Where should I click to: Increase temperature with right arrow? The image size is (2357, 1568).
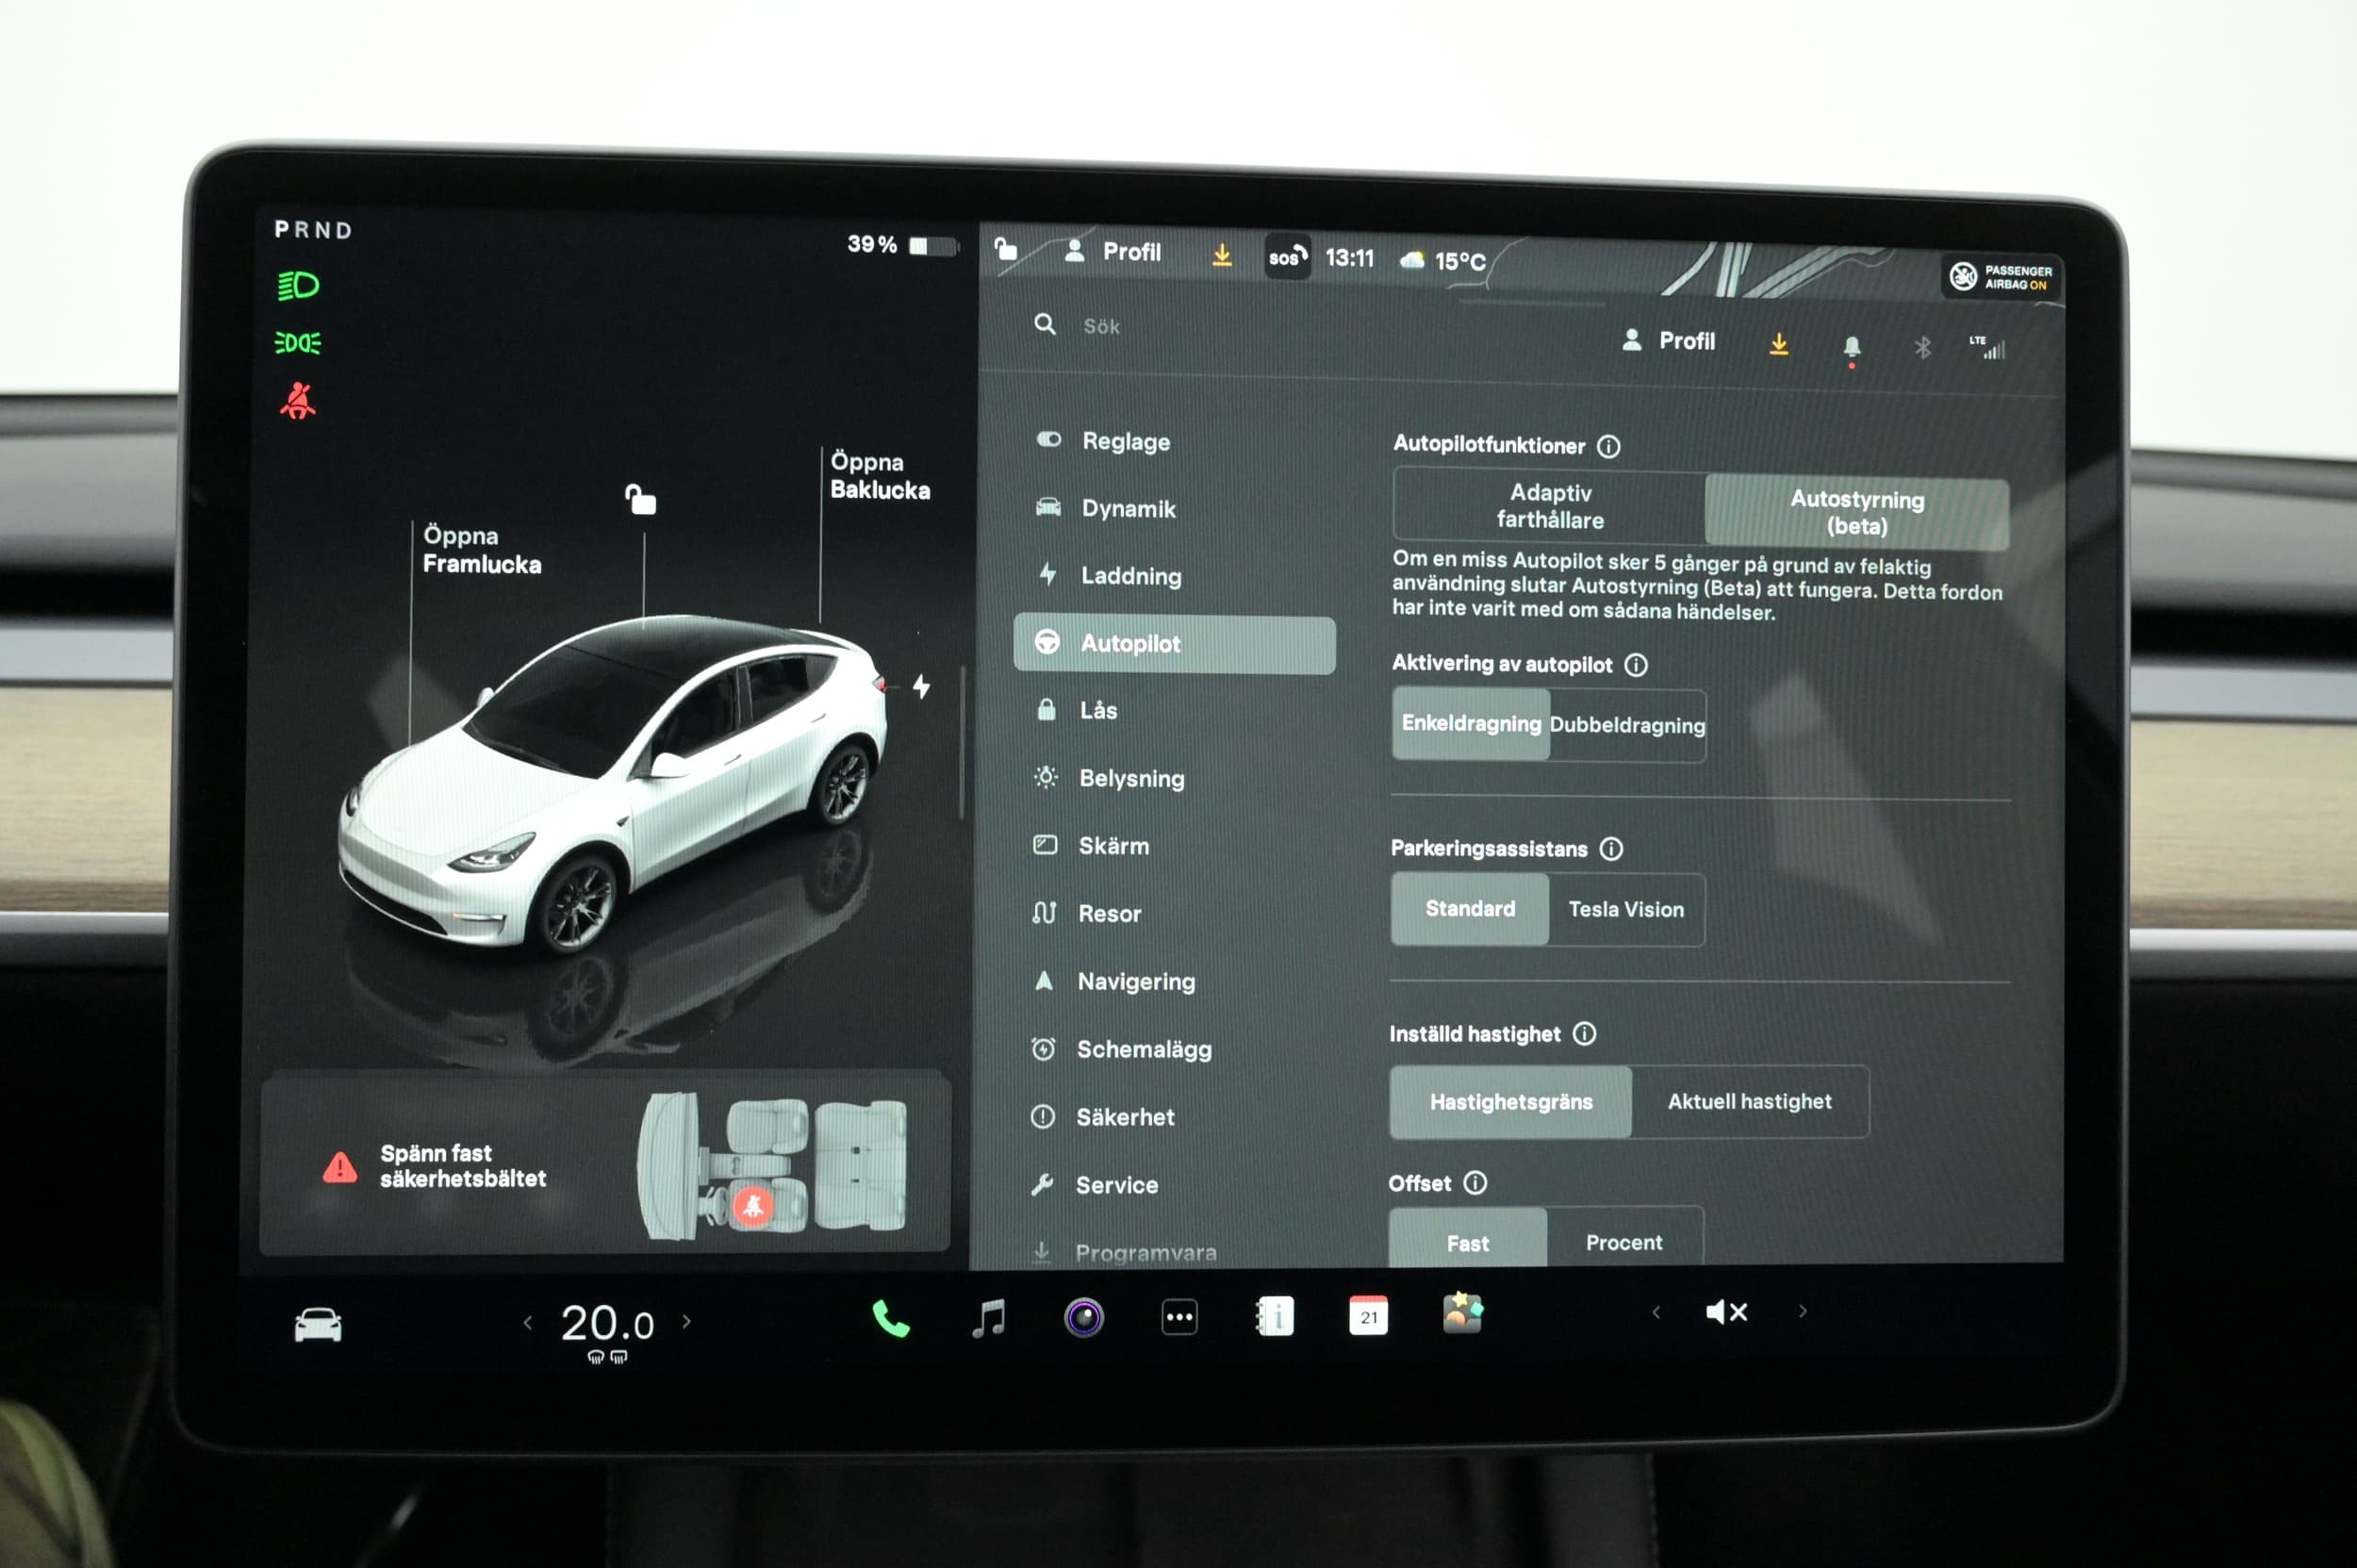pyautogui.click(x=686, y=1321)
